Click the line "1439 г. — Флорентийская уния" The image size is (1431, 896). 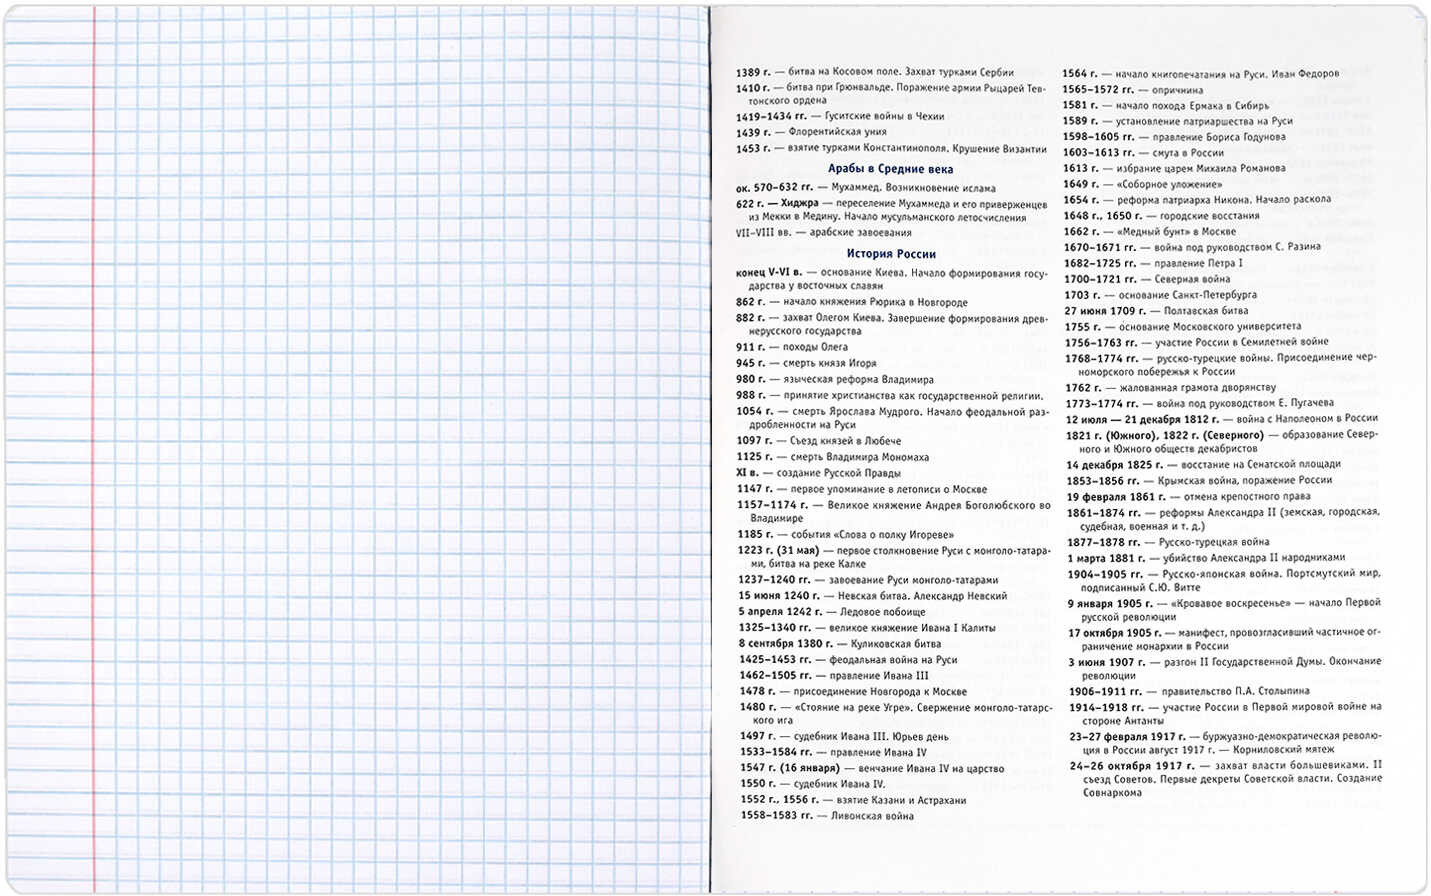click(811, 132)
